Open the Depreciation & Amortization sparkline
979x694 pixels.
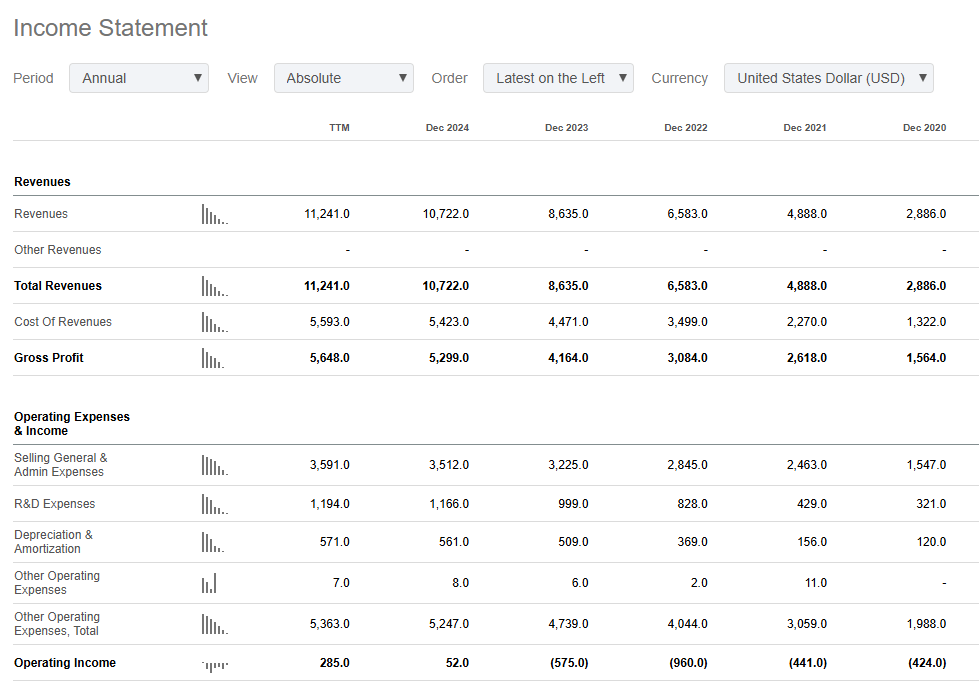pyautogui.click(x=213, y=542)
